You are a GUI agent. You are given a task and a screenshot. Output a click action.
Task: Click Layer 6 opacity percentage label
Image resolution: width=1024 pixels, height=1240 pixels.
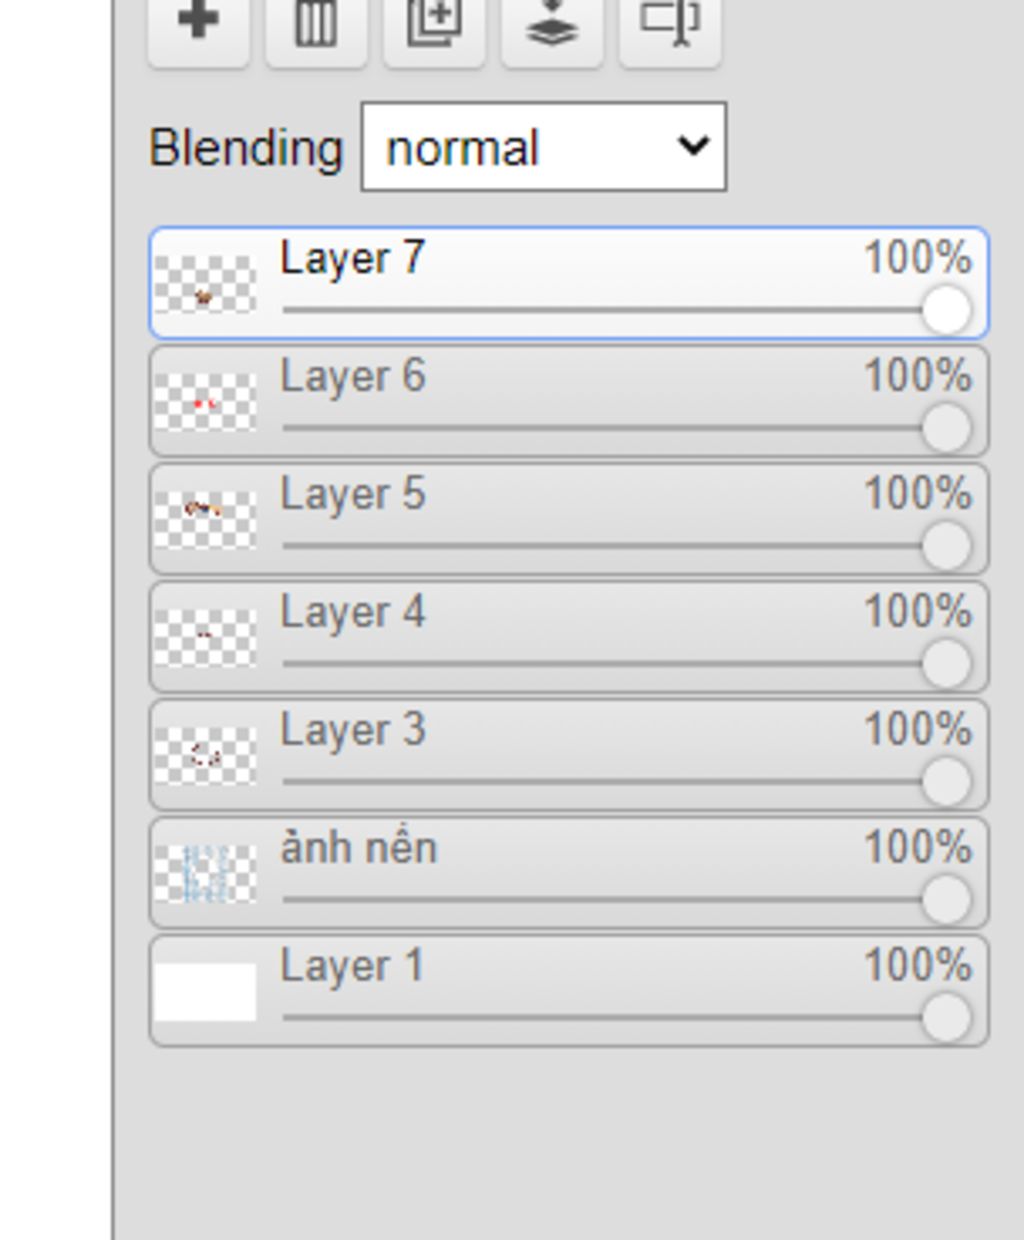(x=917, y=376)
